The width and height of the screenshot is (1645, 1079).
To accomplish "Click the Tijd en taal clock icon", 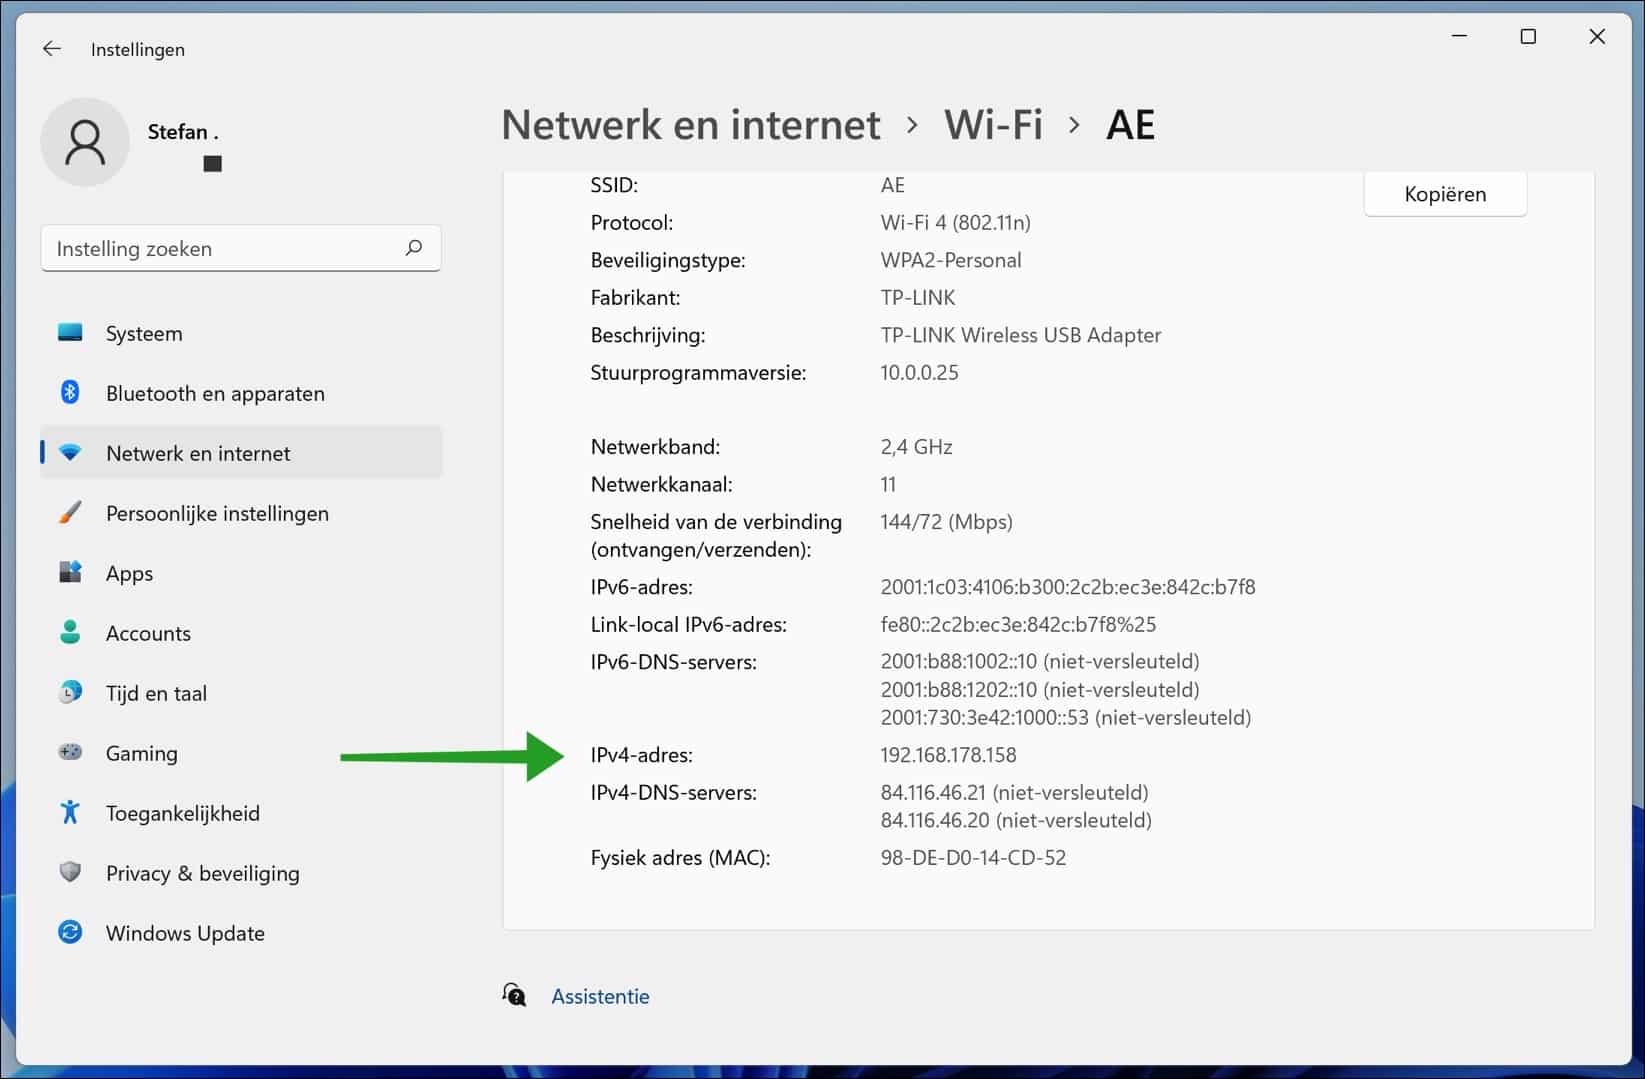I will click(x=70, y=693).
